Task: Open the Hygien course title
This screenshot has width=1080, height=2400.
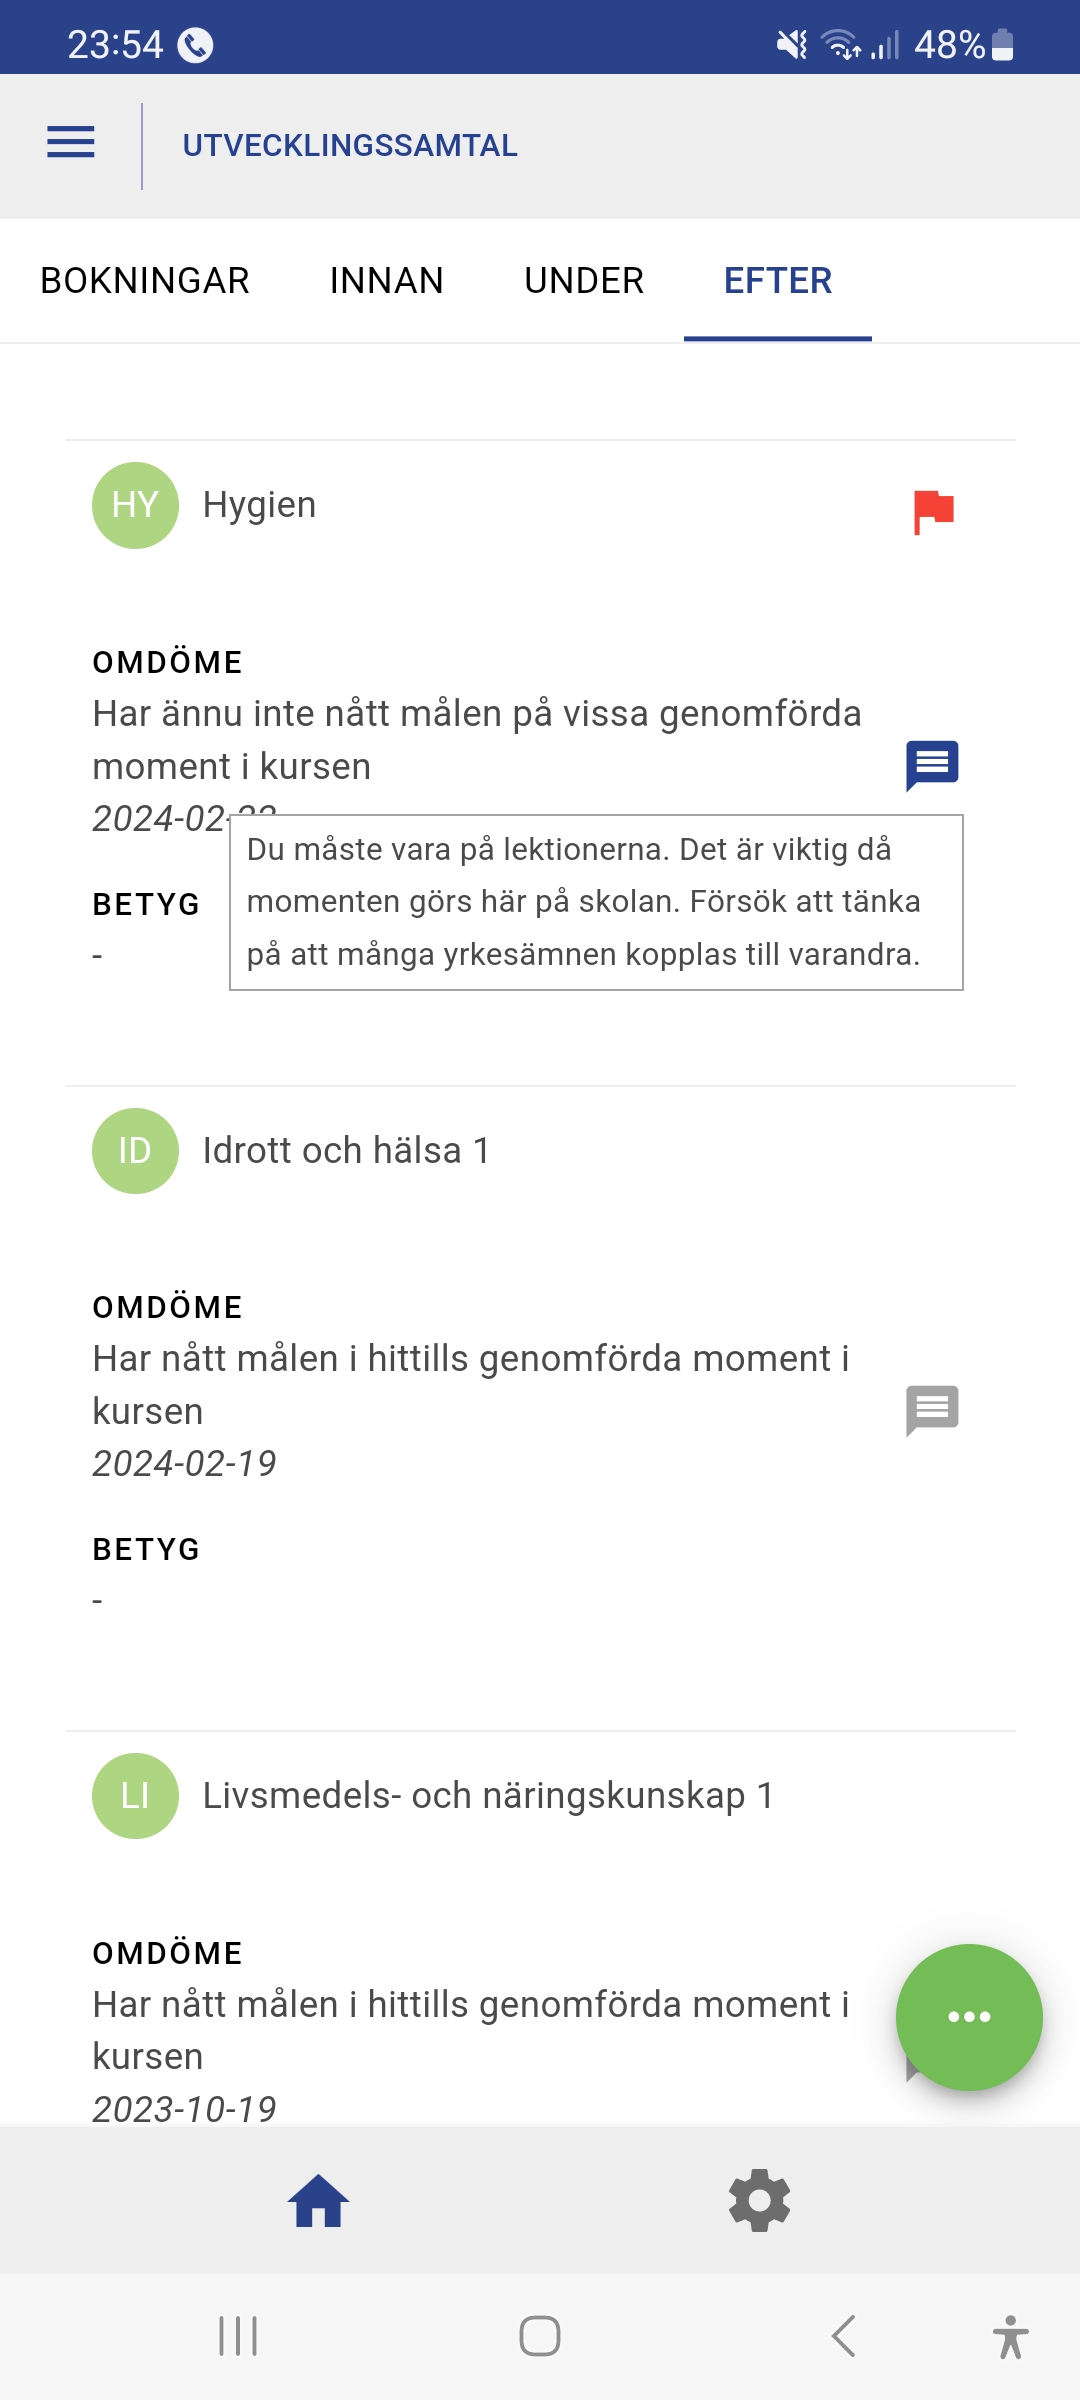Action: tap(259, 505)
